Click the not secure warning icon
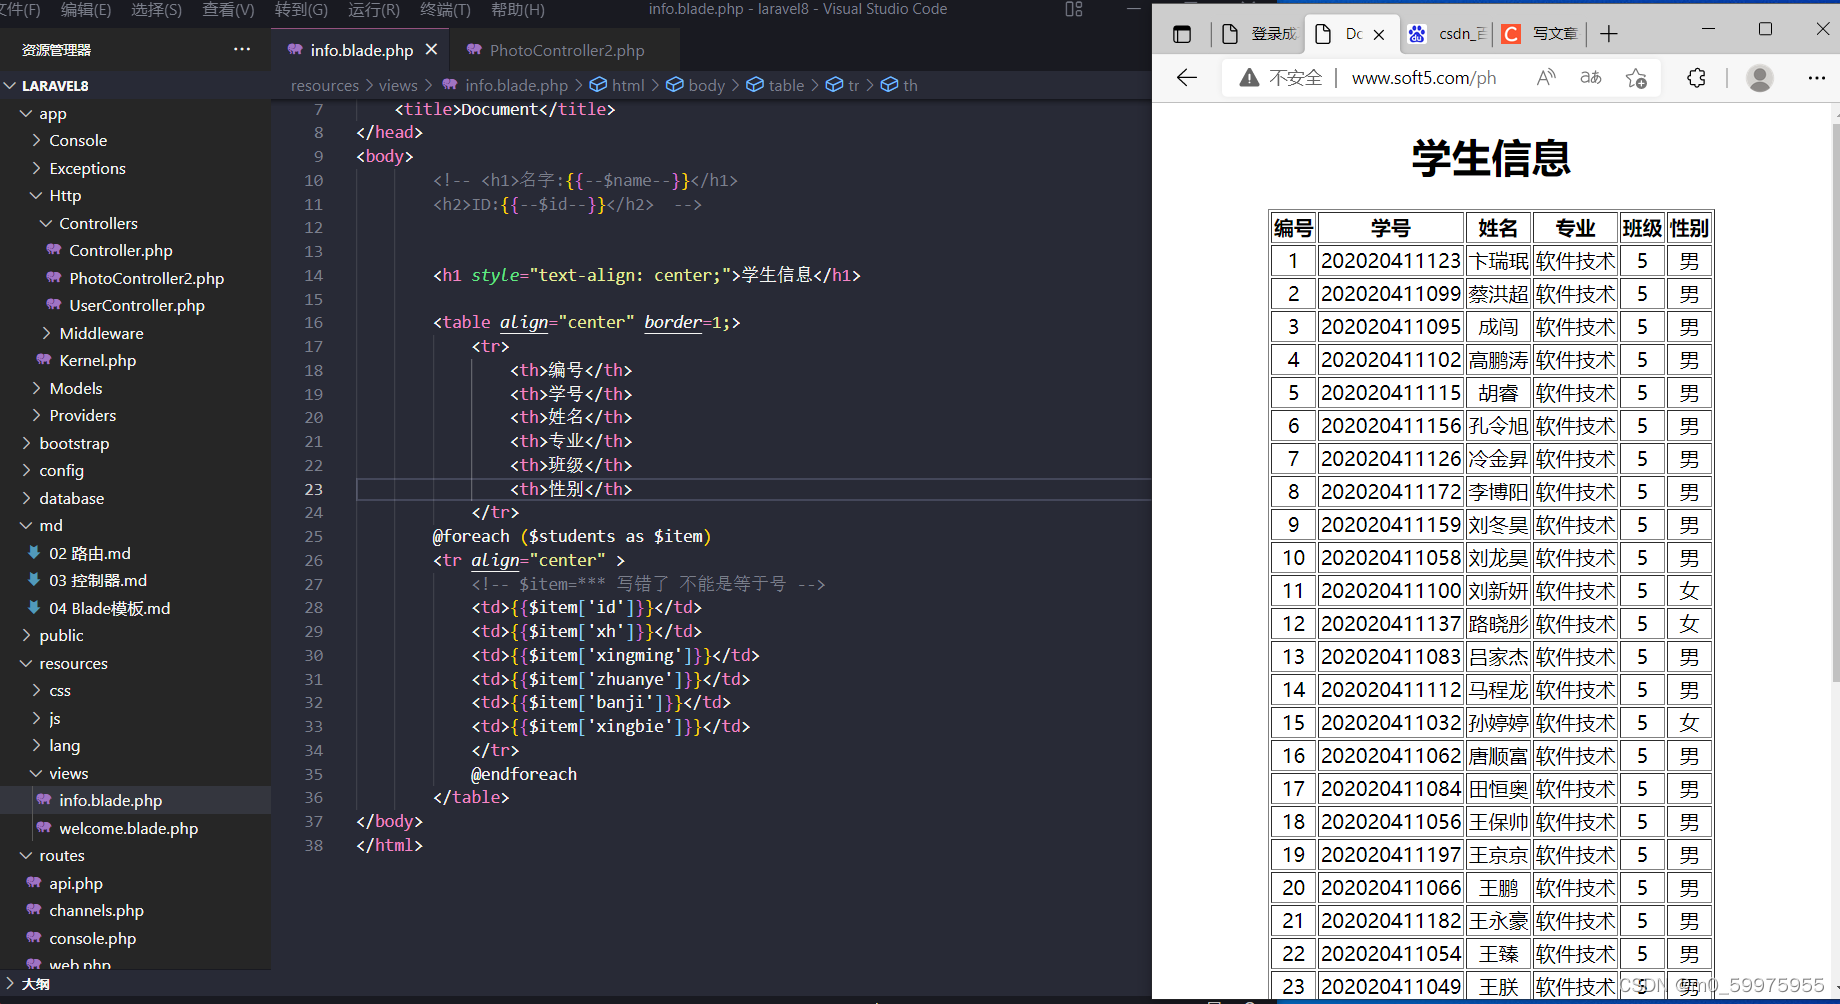 [x=1249, y=78]
